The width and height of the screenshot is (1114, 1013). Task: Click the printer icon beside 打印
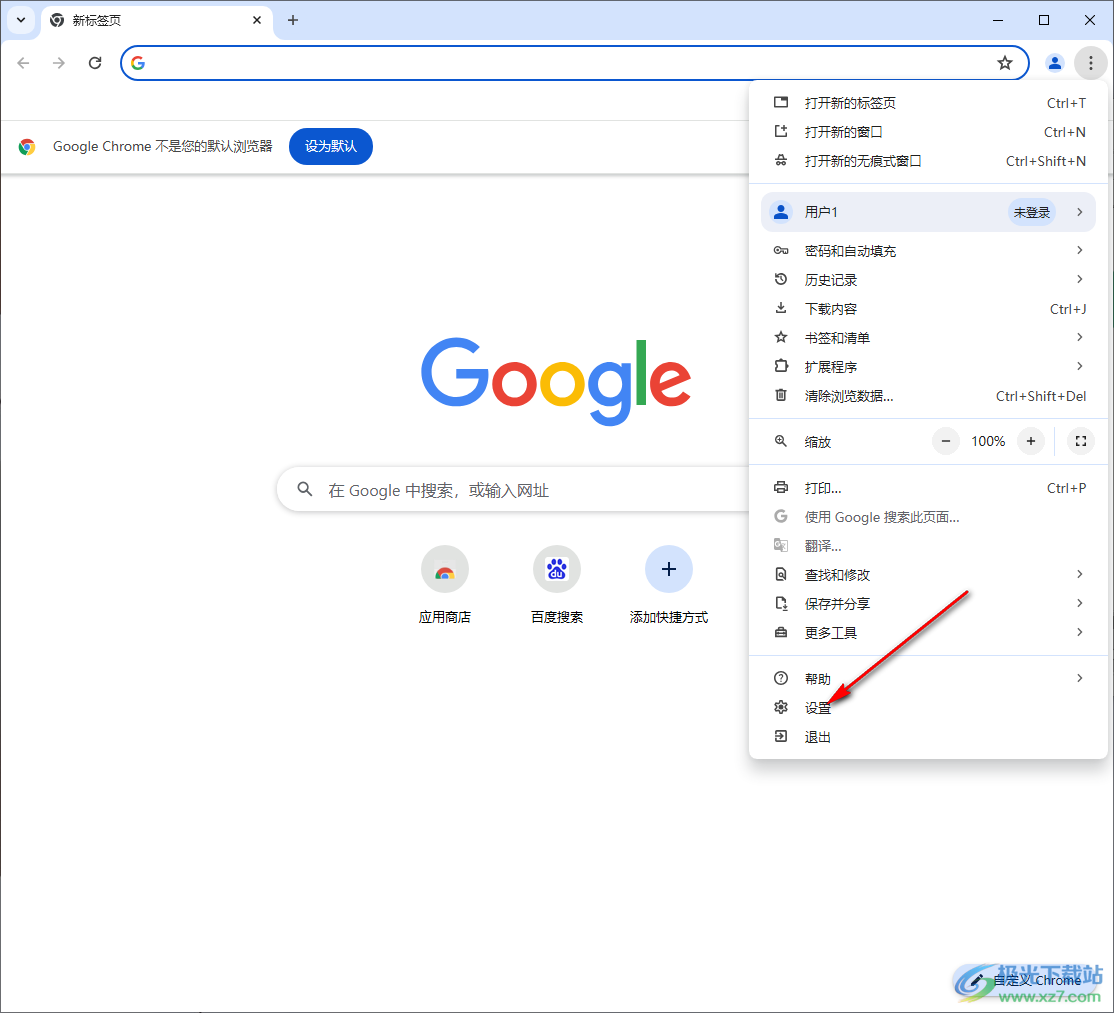(781, 487)
